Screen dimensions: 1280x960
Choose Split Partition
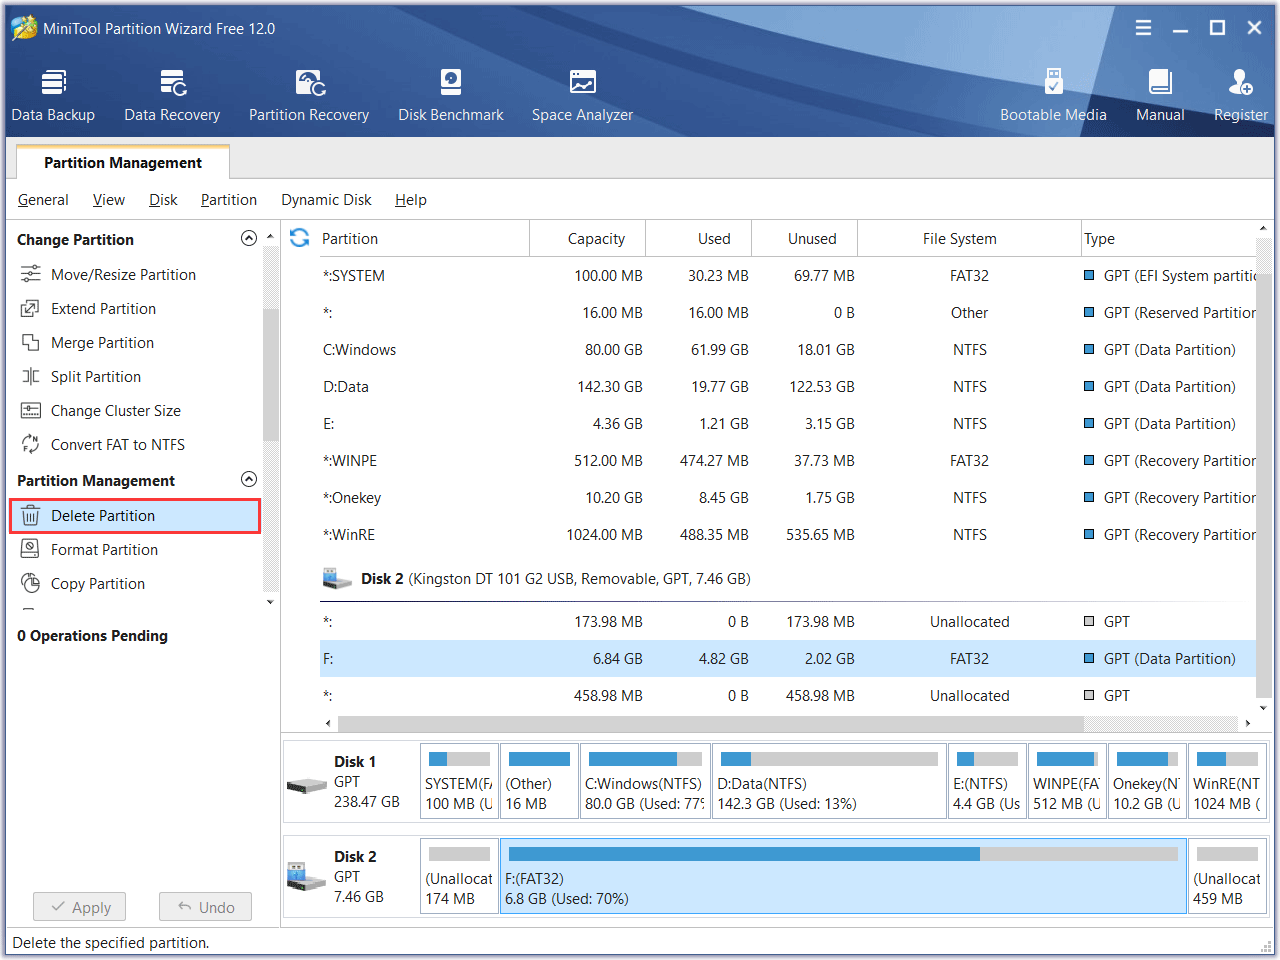pyautogui.click(x=96, y=376)
